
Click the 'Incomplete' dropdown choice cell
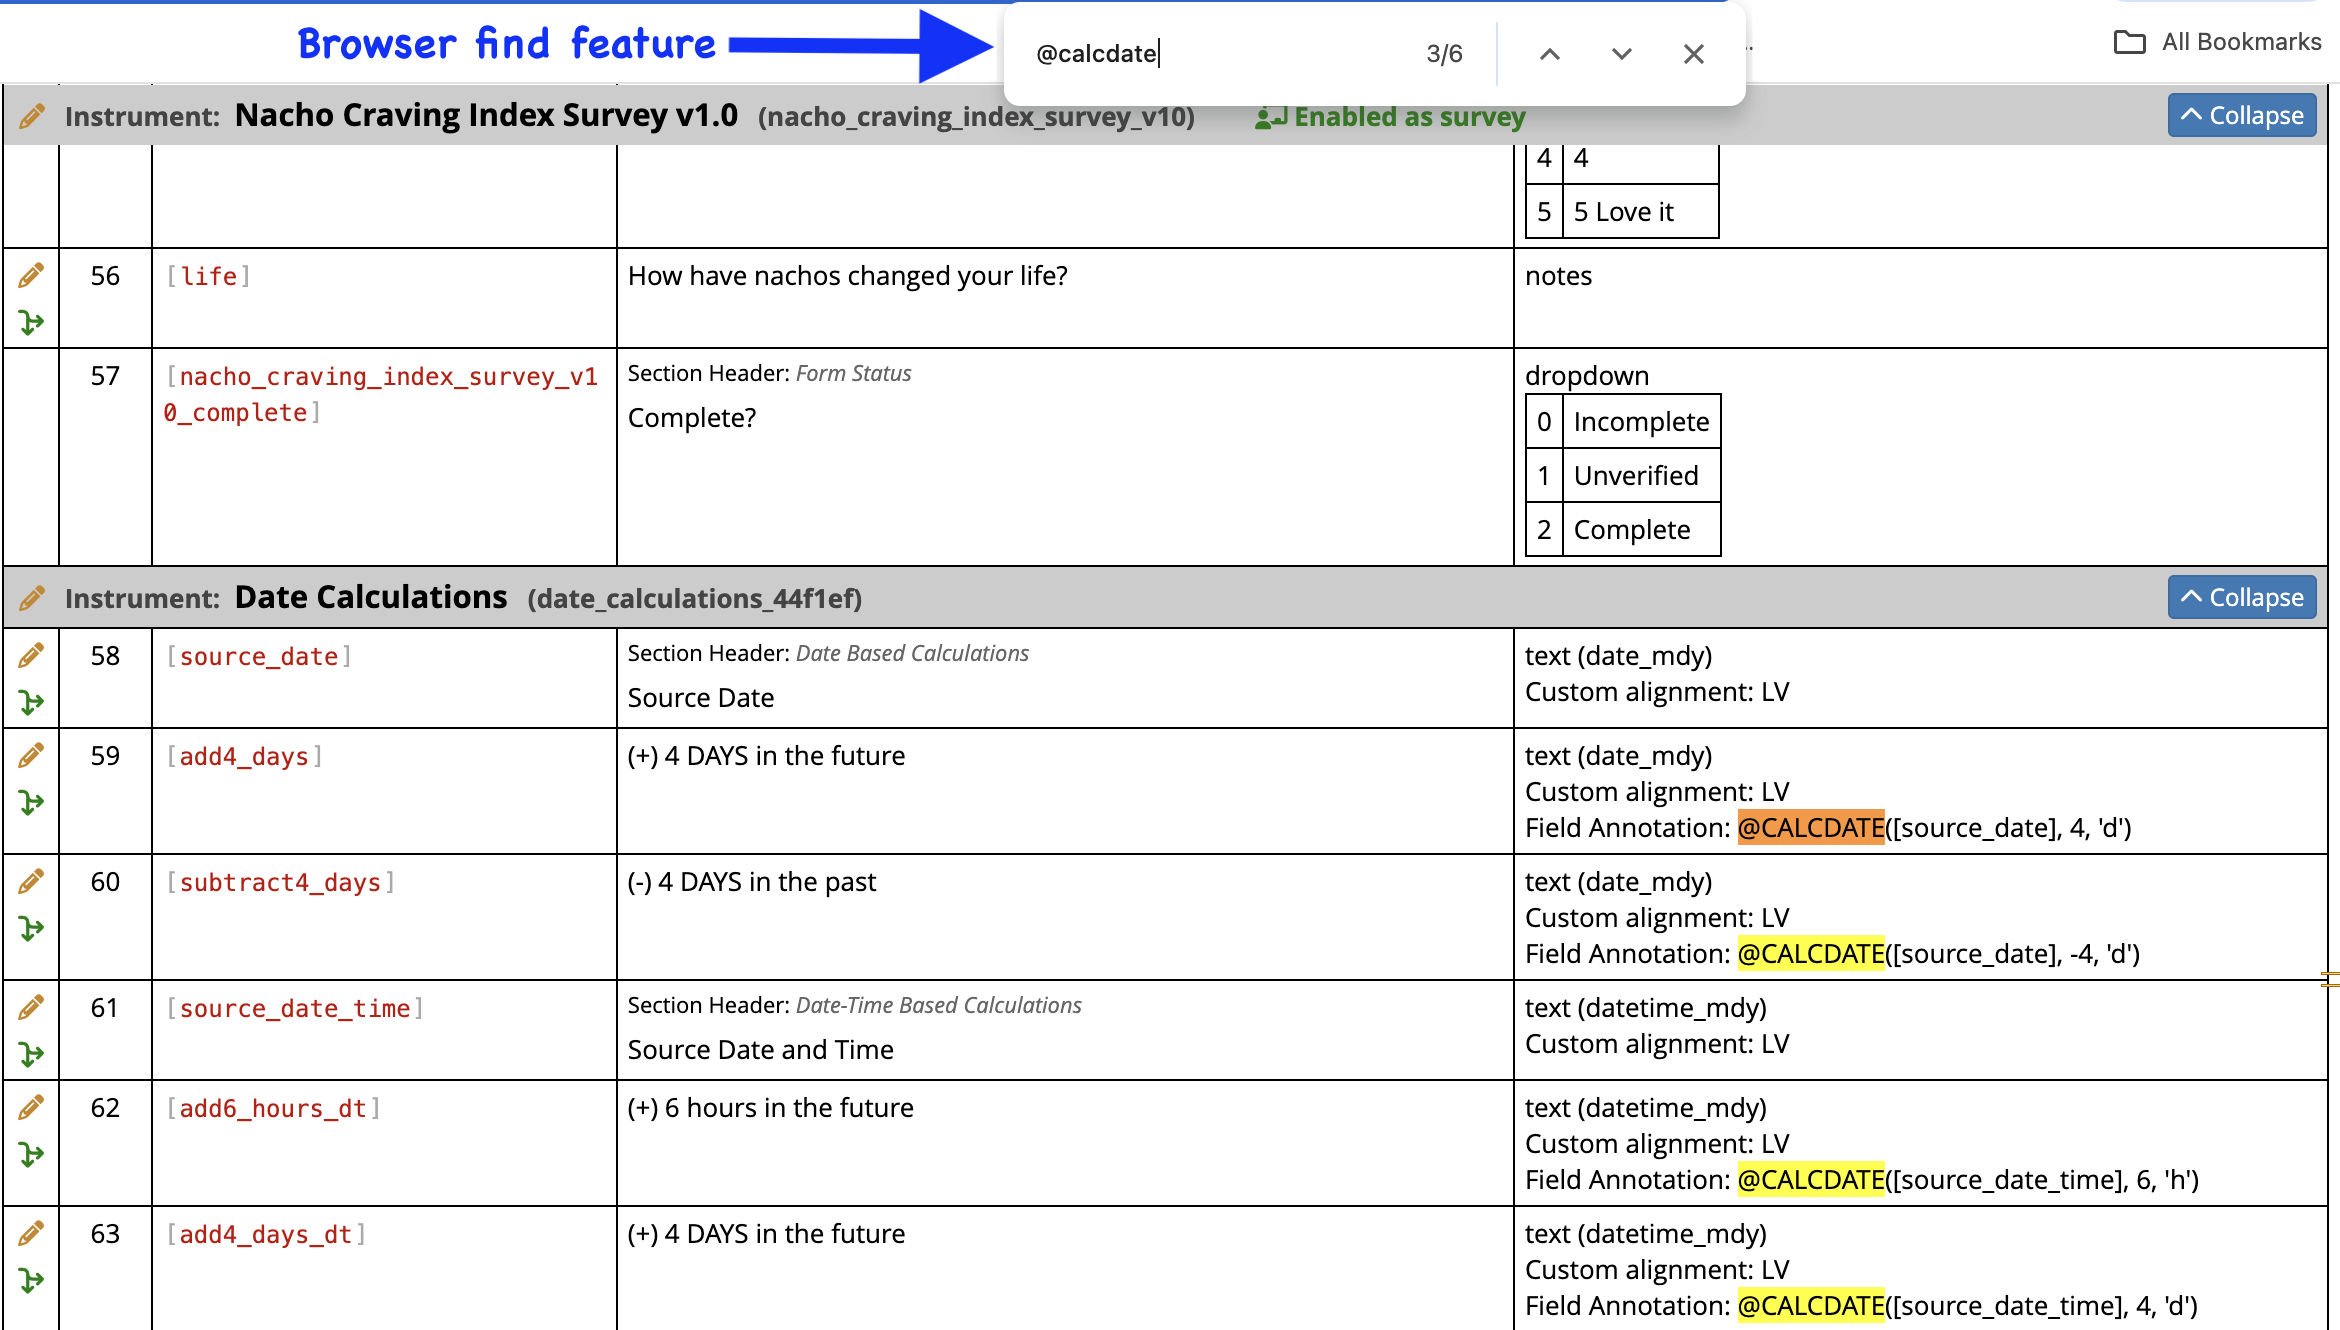pos(1641,422)
